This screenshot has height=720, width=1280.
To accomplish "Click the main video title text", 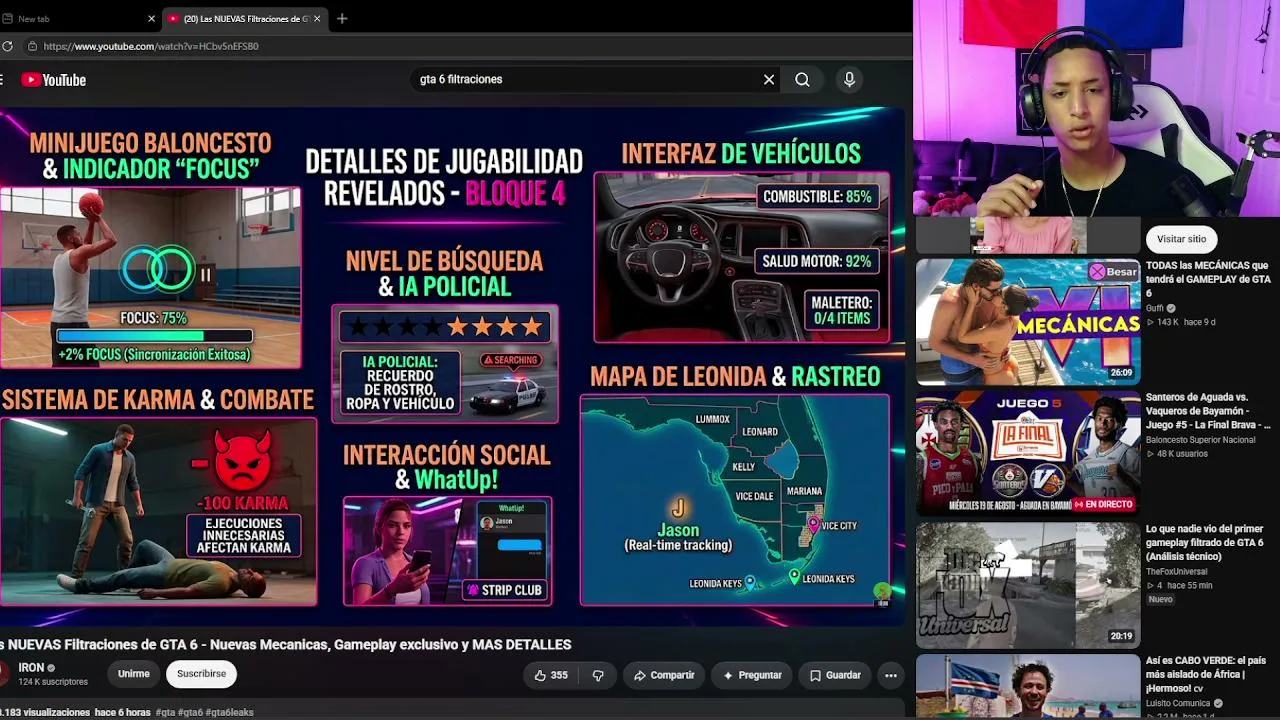I will (x=286, y=645).
